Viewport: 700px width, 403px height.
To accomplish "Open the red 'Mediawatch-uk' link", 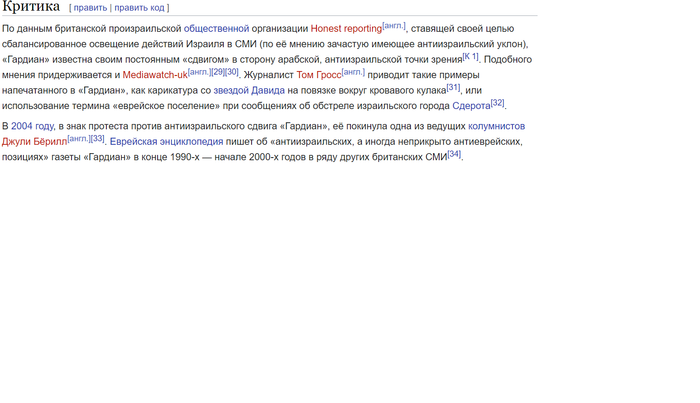I will (155, 75).
